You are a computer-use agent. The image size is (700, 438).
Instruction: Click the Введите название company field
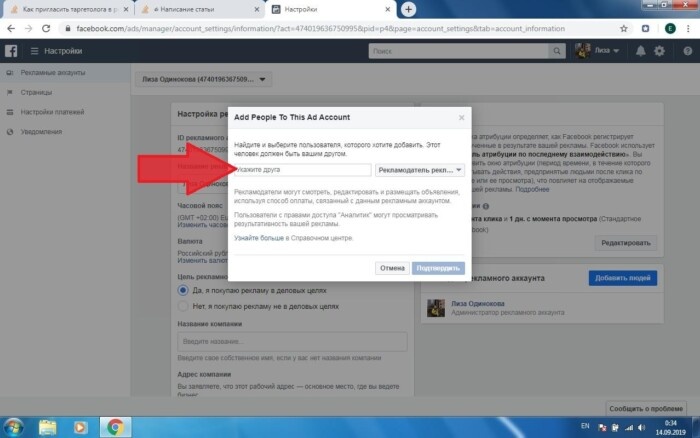point(292,341)
